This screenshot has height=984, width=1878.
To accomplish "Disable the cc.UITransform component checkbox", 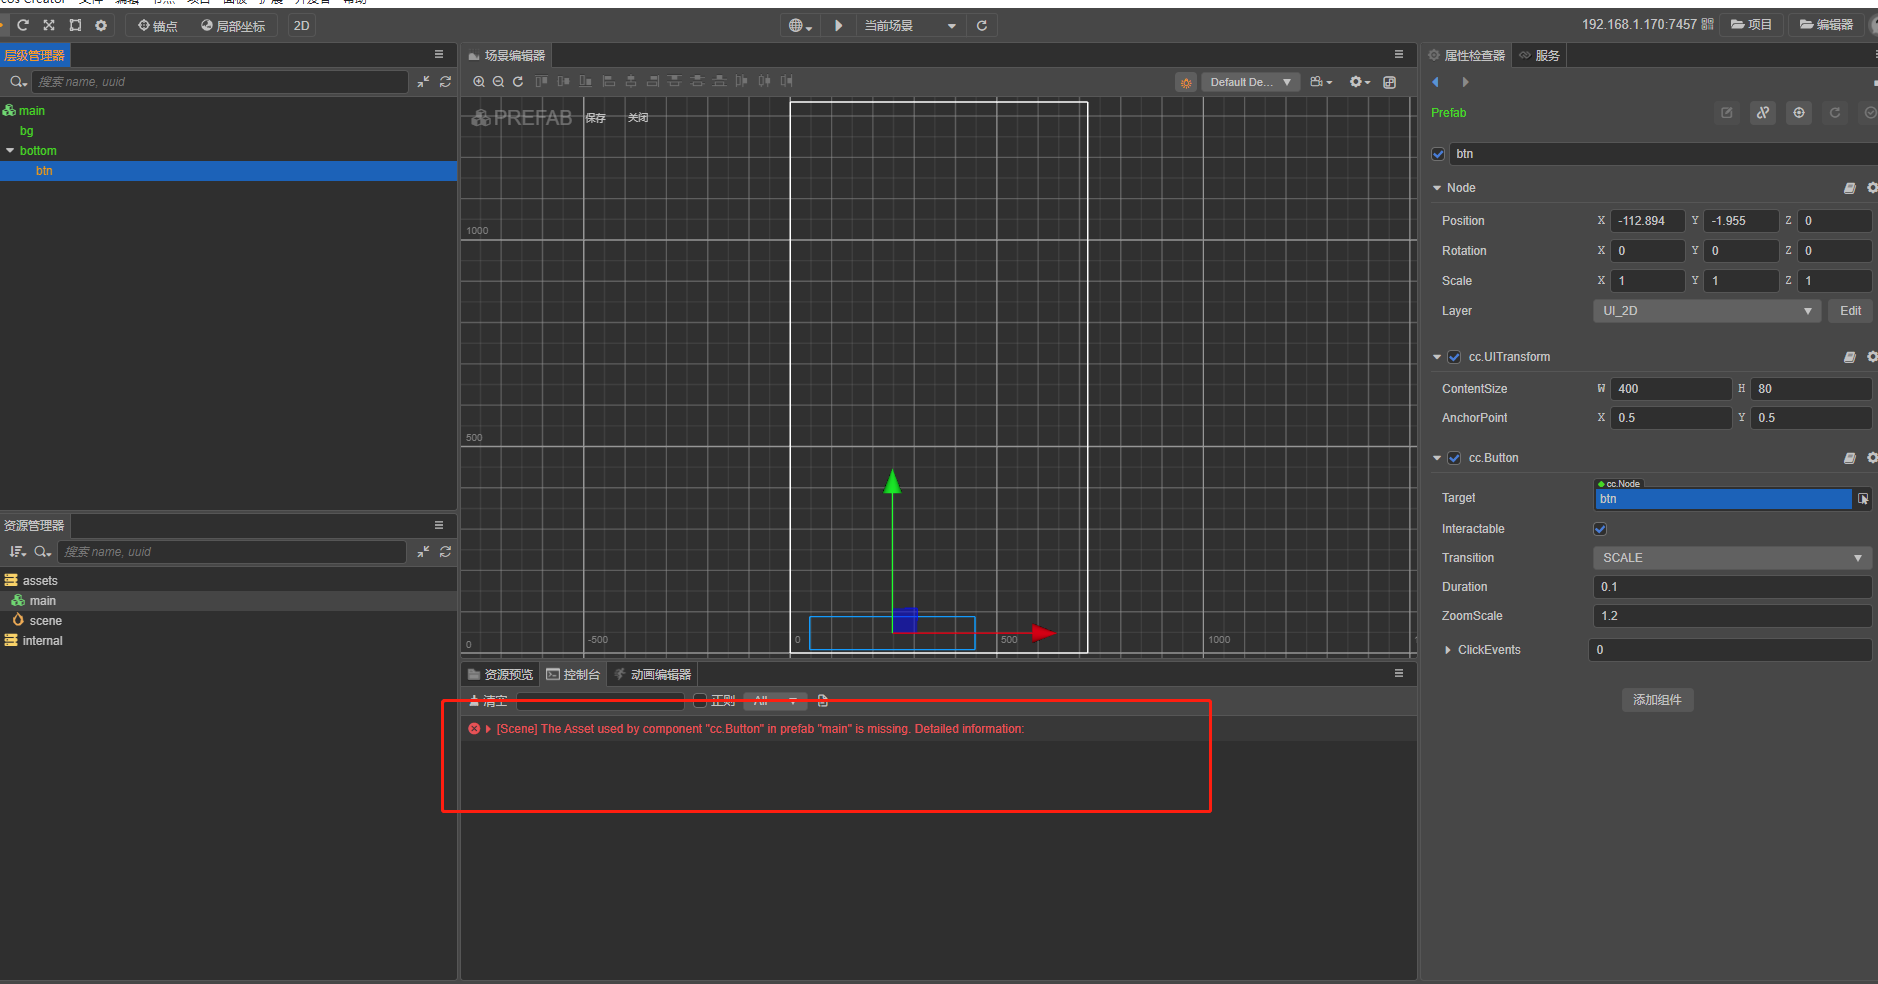I will (x=1454, y=357).
